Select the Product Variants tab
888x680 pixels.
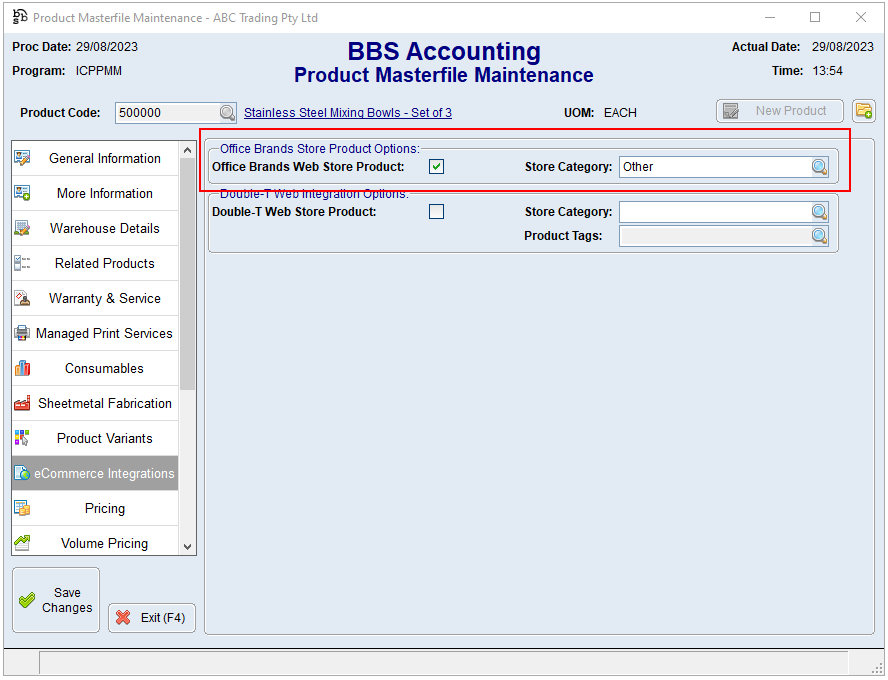tap(104, 438)
